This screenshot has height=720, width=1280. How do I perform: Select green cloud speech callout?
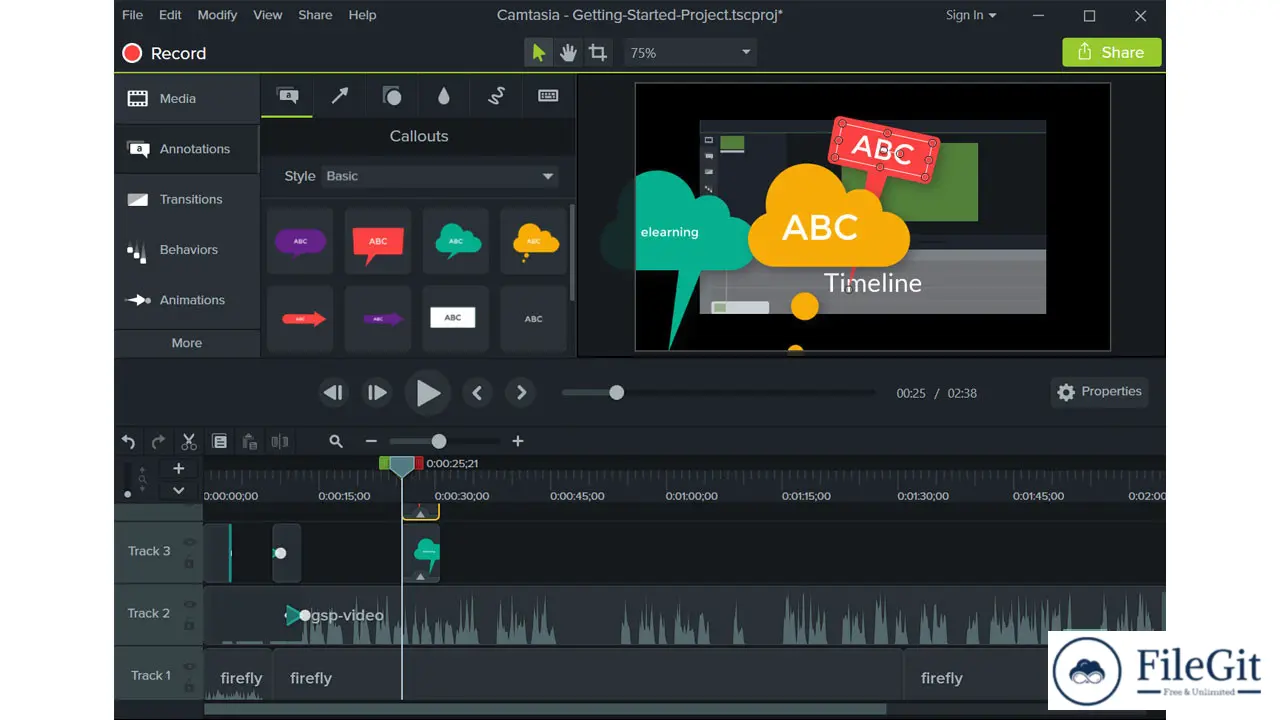456,241
